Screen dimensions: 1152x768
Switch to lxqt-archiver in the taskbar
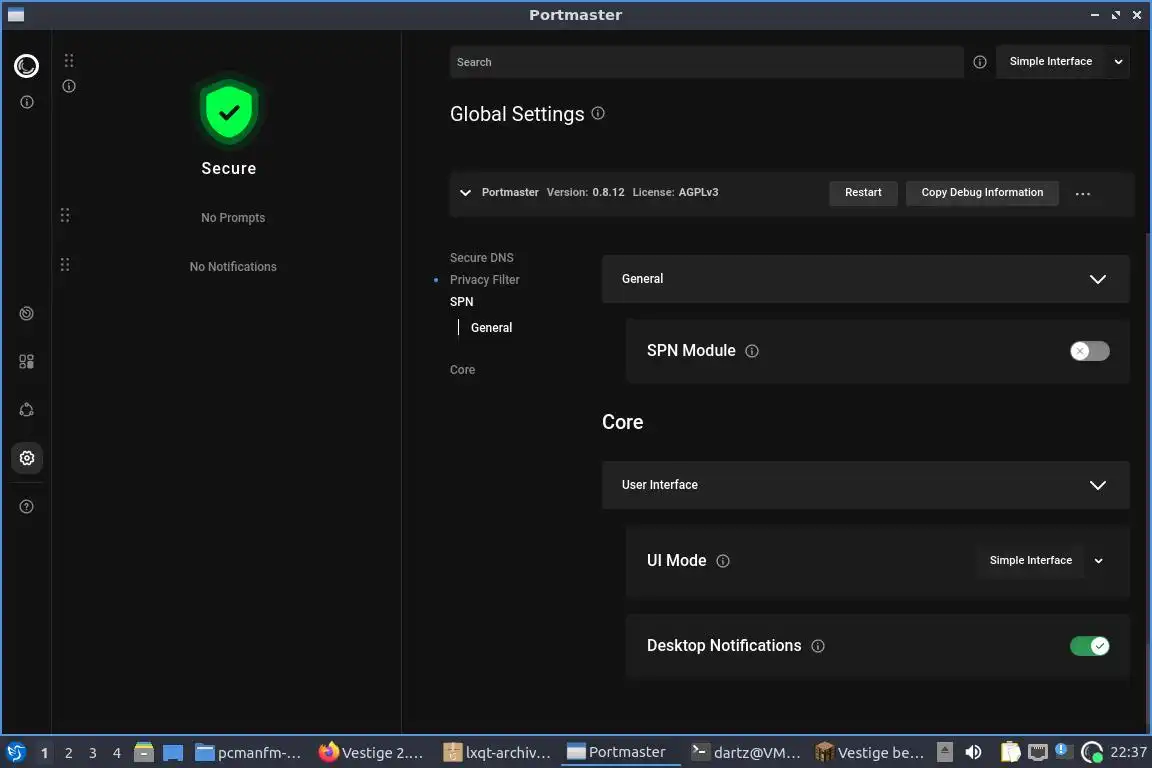point(497,753)
